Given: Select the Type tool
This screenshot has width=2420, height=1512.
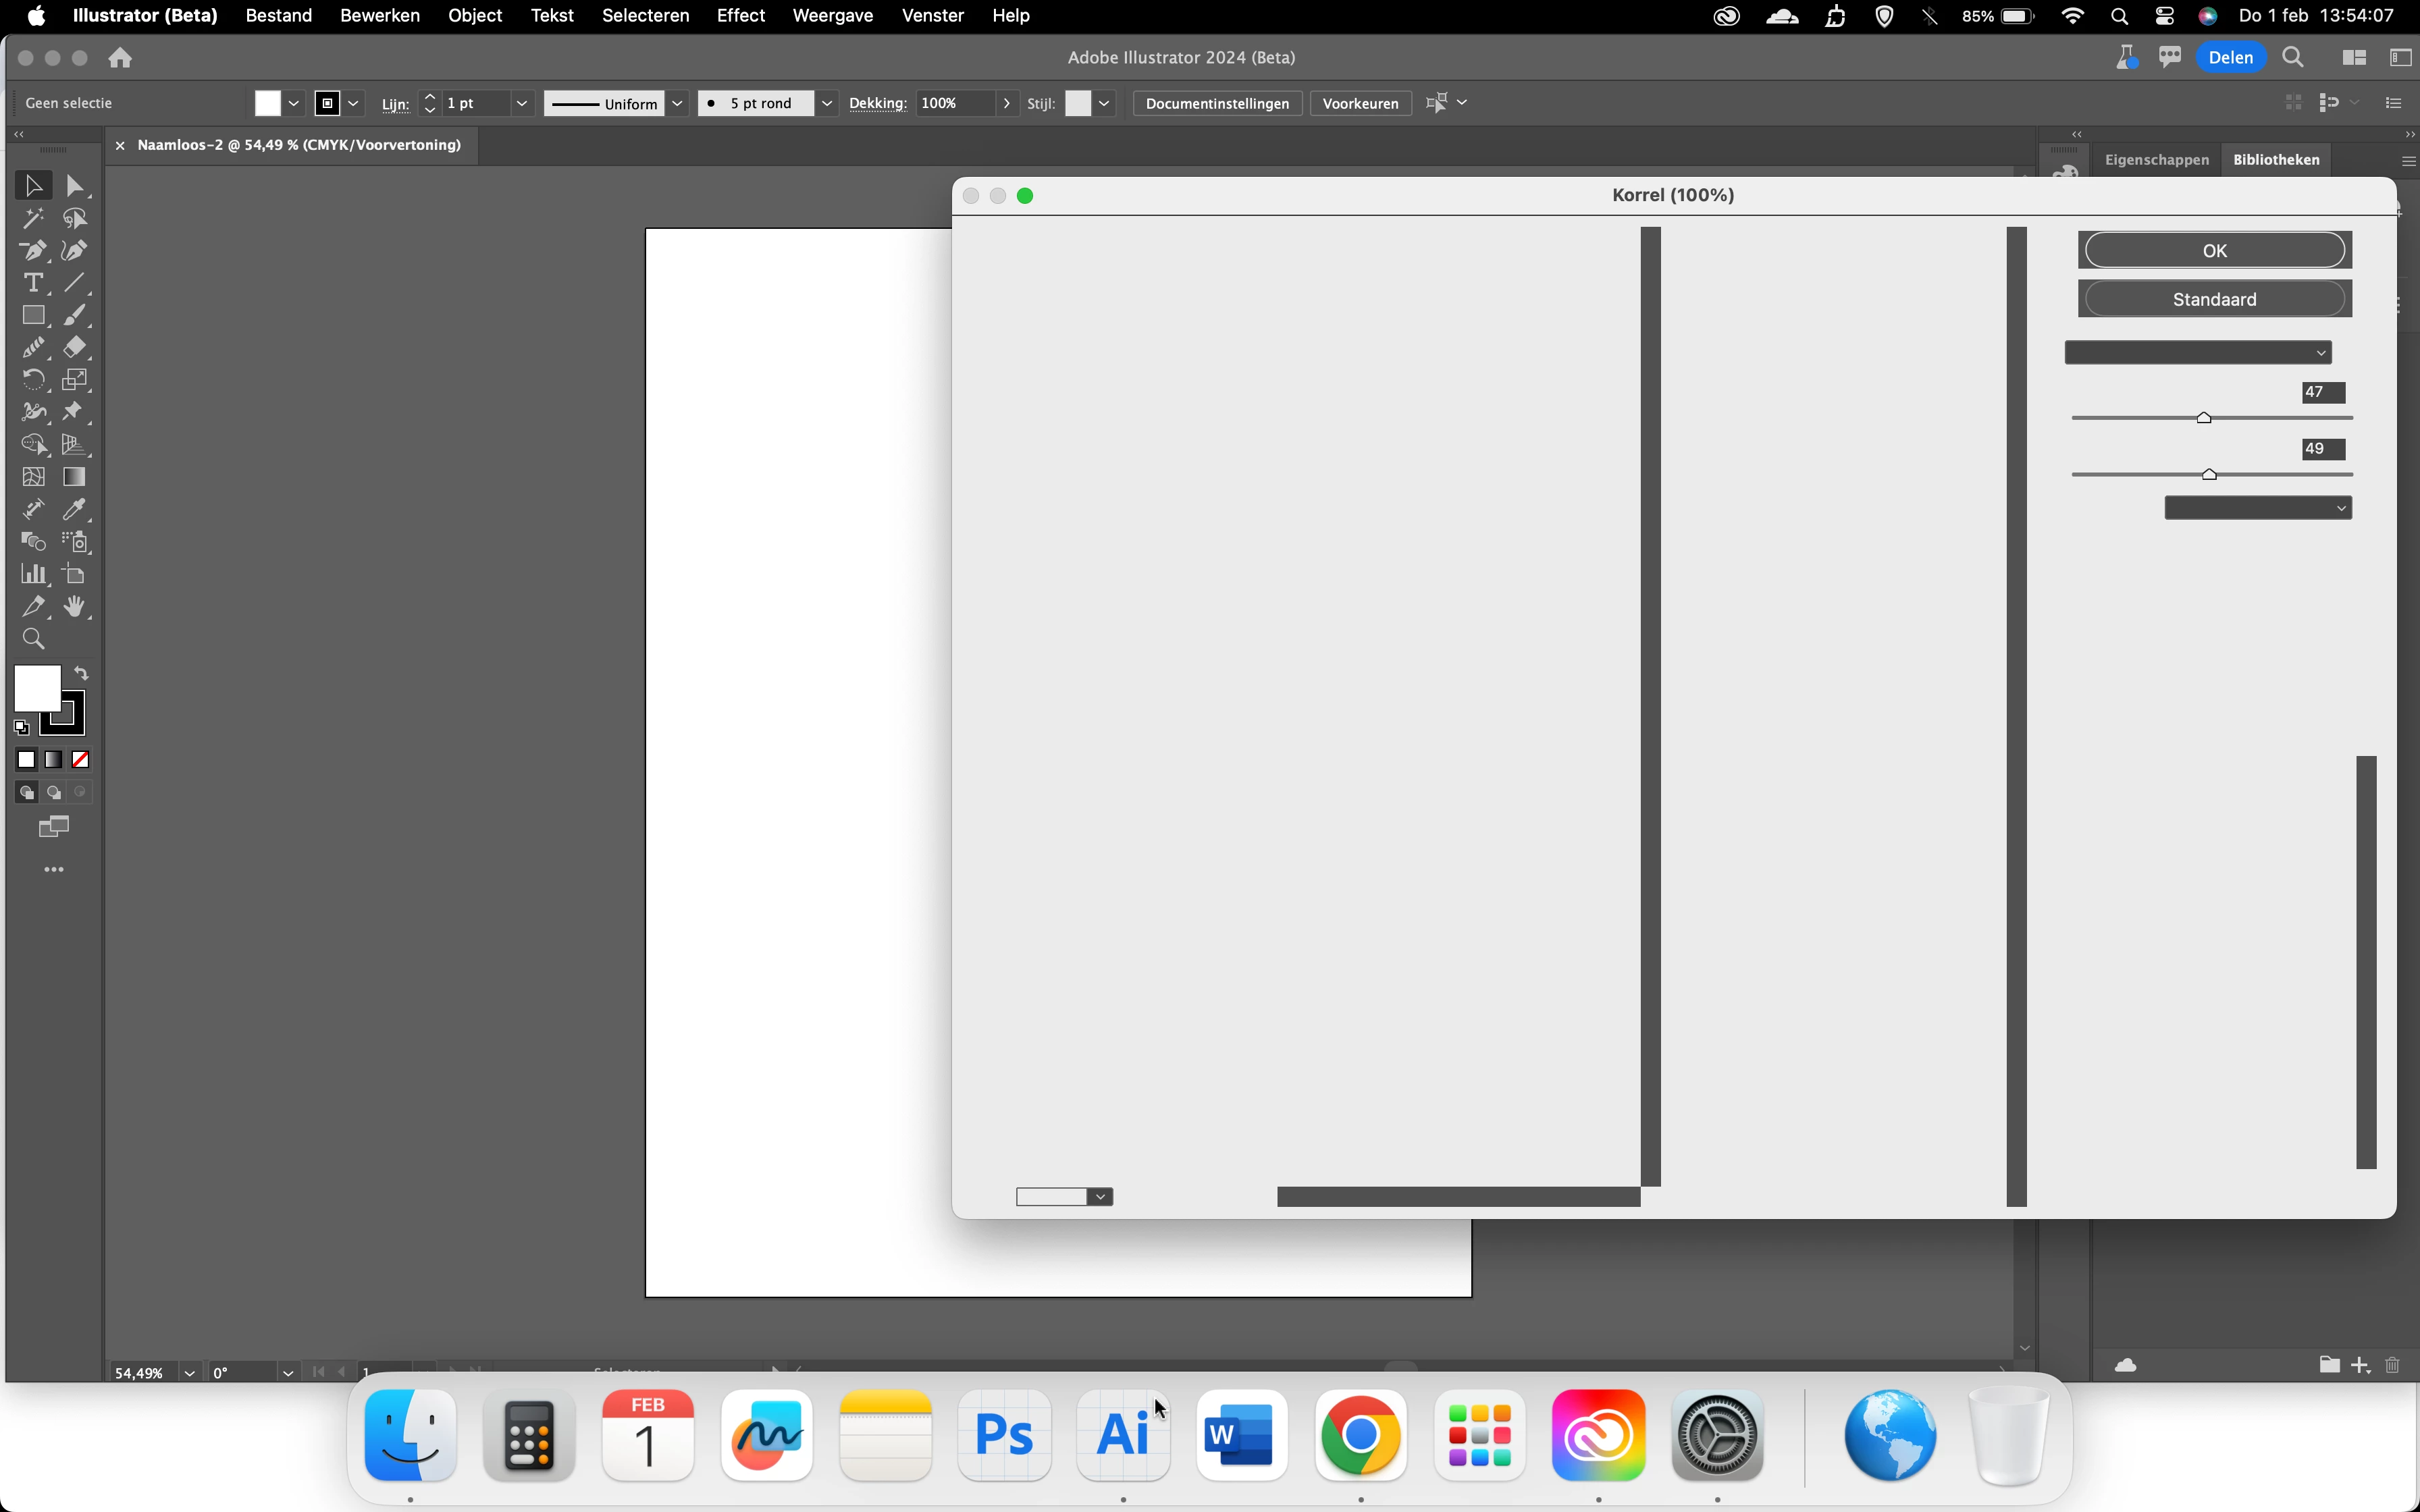Looking at the screenshot, I should [32, 283].
